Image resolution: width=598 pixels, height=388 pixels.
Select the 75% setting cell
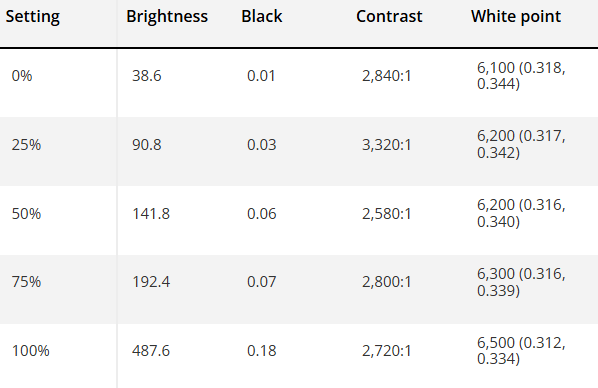26,282
